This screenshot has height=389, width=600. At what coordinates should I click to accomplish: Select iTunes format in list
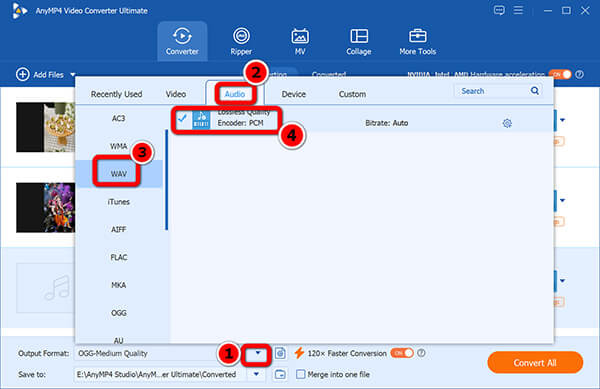tap(119, 202)
